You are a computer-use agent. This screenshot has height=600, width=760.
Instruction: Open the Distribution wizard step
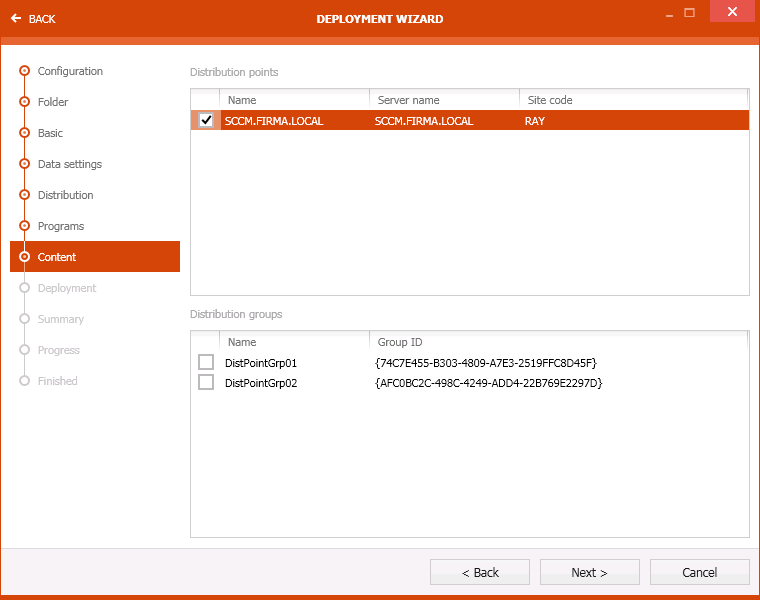click(65, 195)
